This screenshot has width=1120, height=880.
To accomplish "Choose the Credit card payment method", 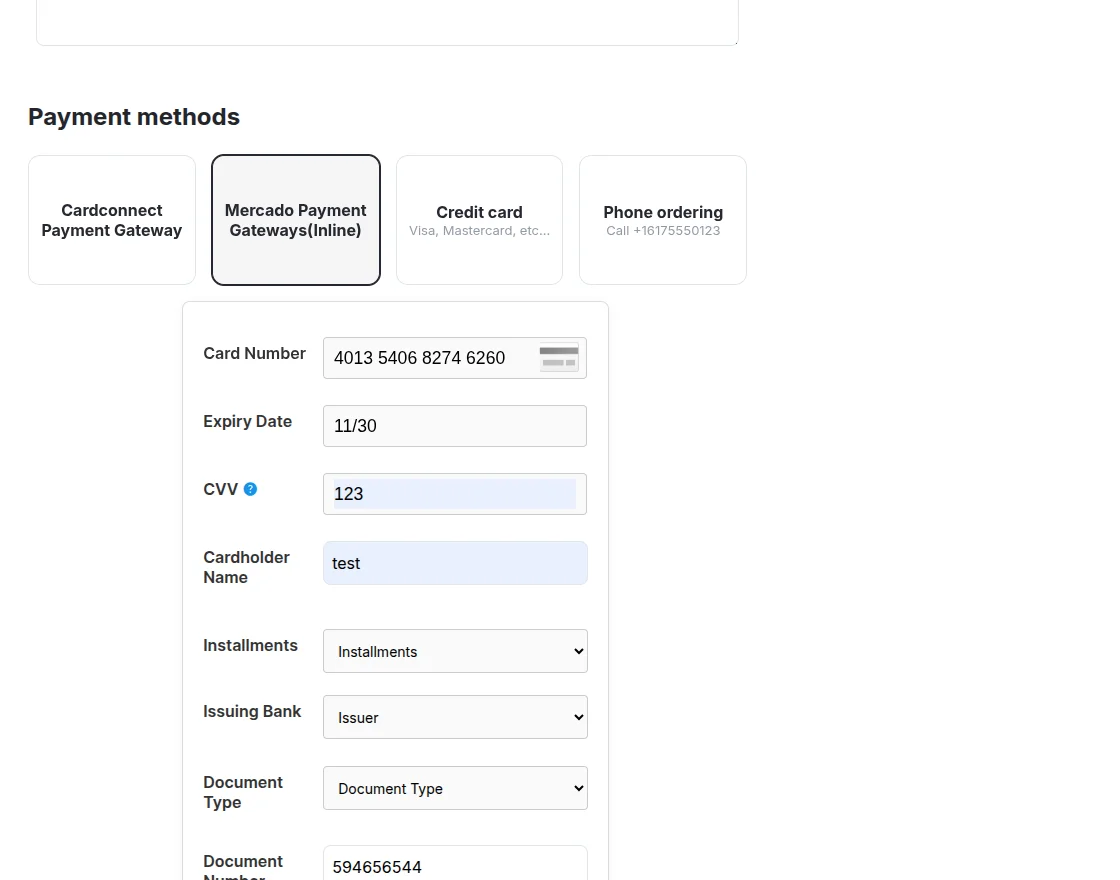I will click(x=479, y=220).
